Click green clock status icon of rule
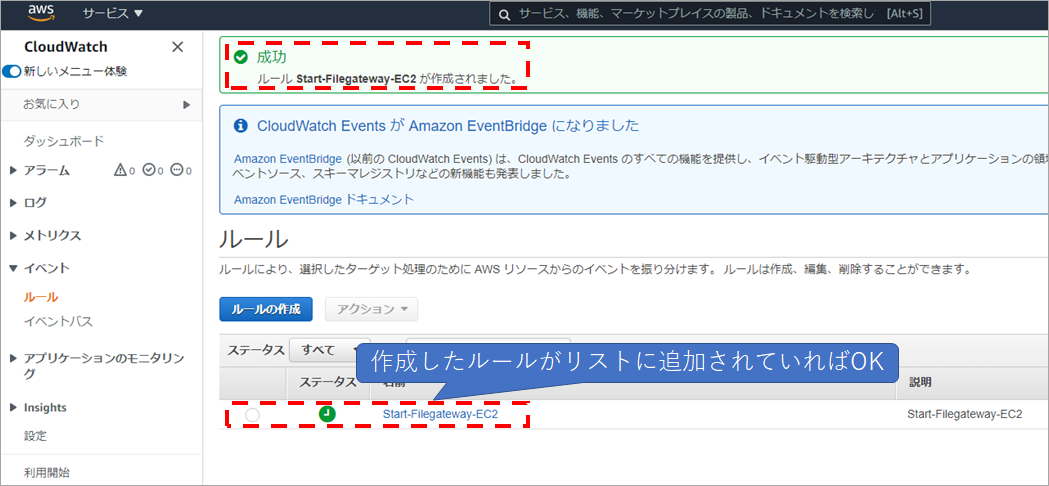Viewport: 1049px width, 486px height. (327, 414)
